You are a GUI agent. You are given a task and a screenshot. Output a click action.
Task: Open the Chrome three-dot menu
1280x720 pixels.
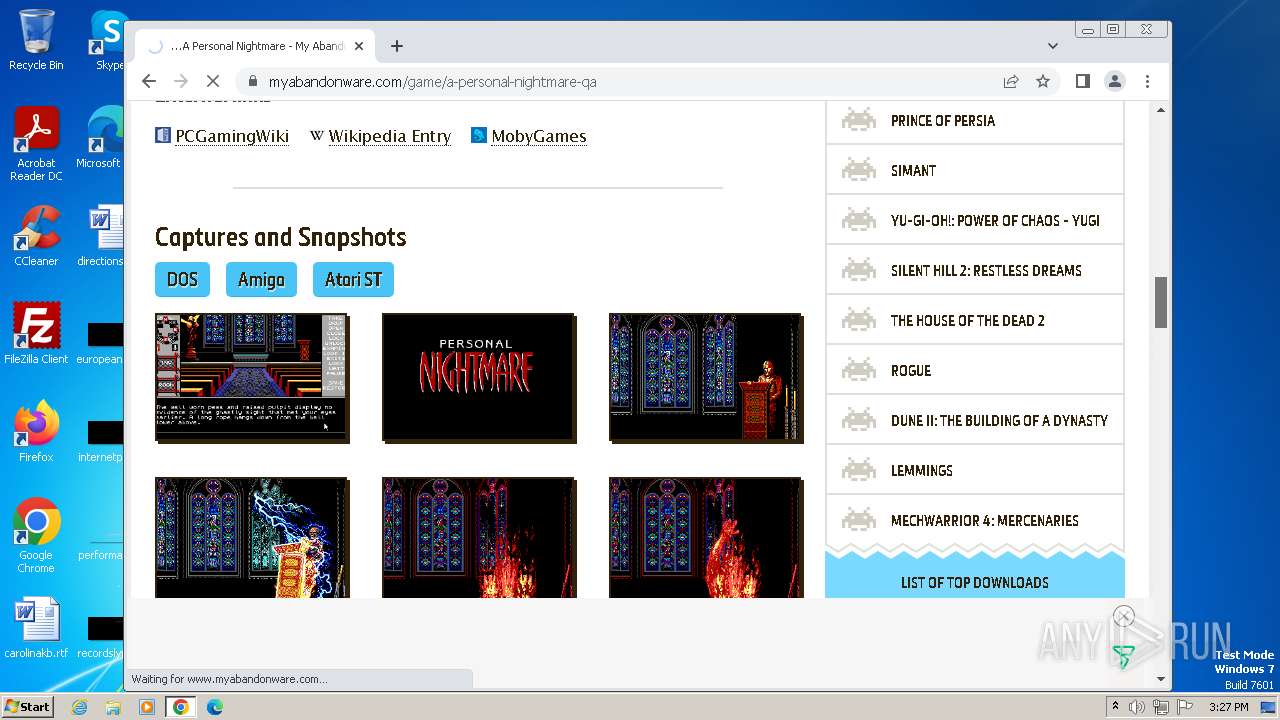coord(1147,81)
